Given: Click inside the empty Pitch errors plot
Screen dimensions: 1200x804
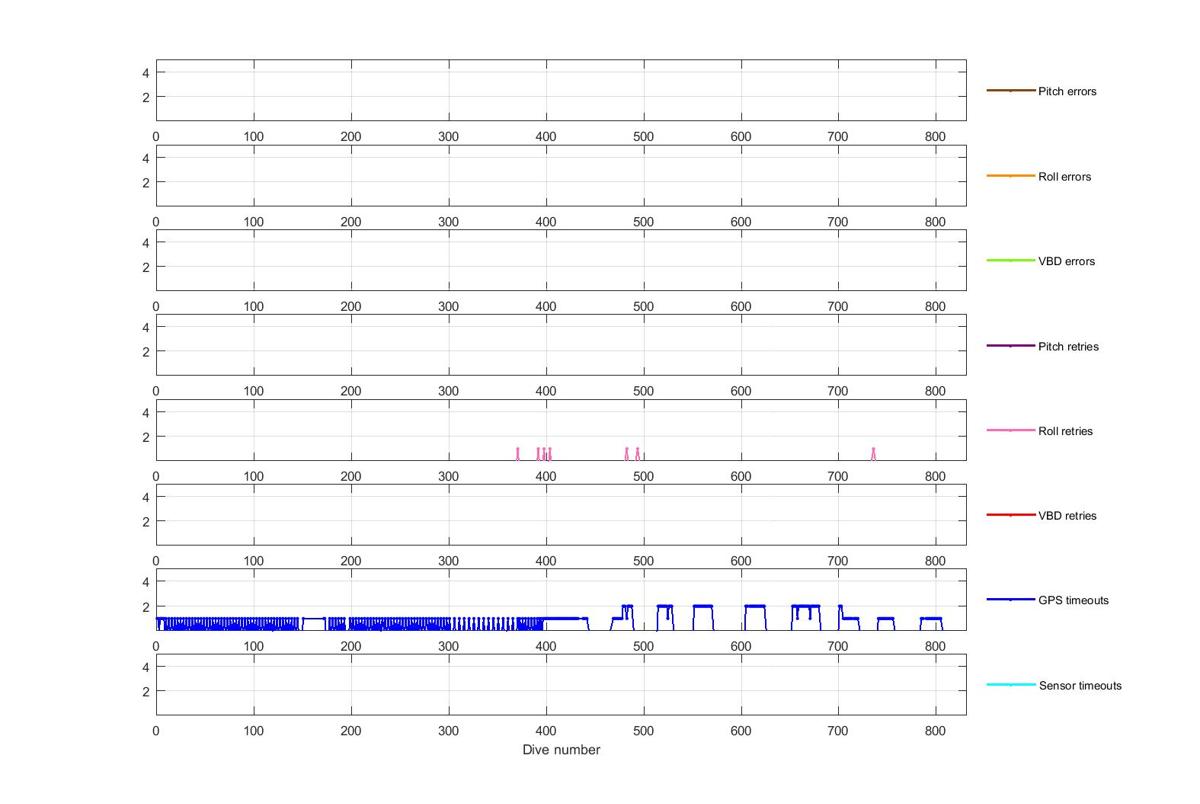Looking at the screenshot, I should (x=561, y=90).
